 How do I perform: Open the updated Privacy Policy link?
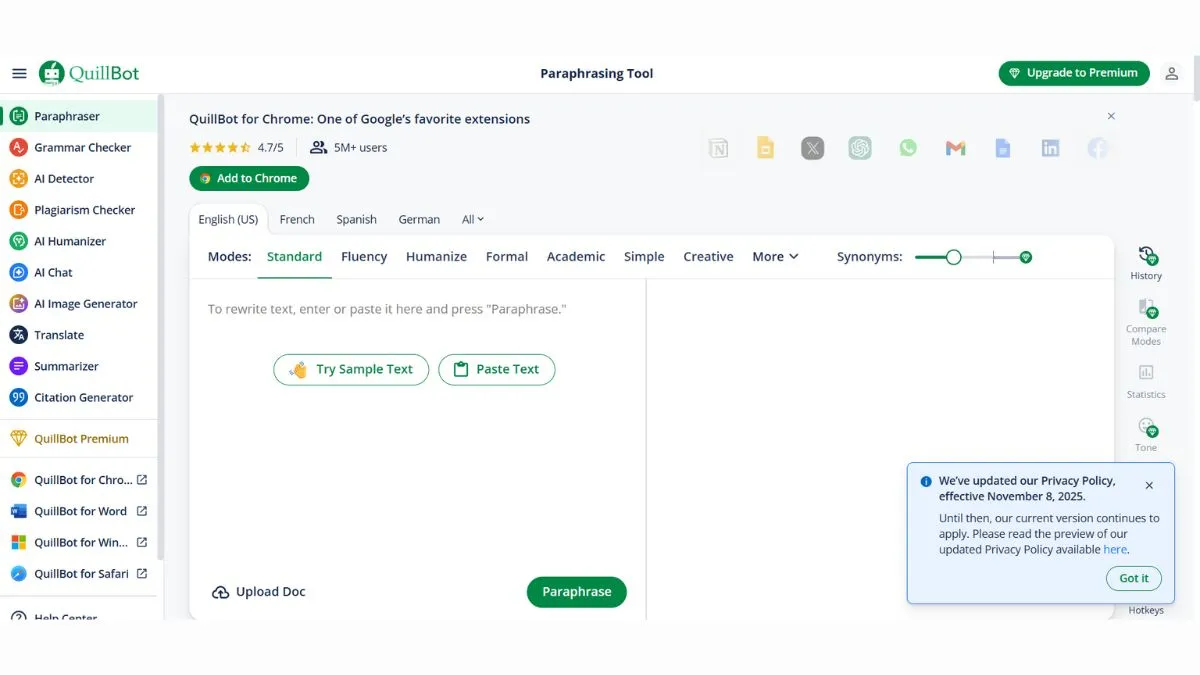(1115, 549)
